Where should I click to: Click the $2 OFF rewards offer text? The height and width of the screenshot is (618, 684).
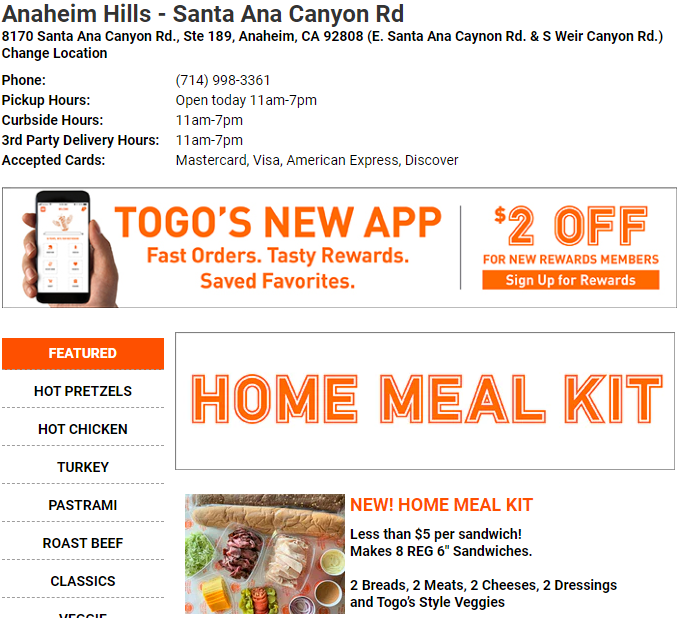click(570, 226)
